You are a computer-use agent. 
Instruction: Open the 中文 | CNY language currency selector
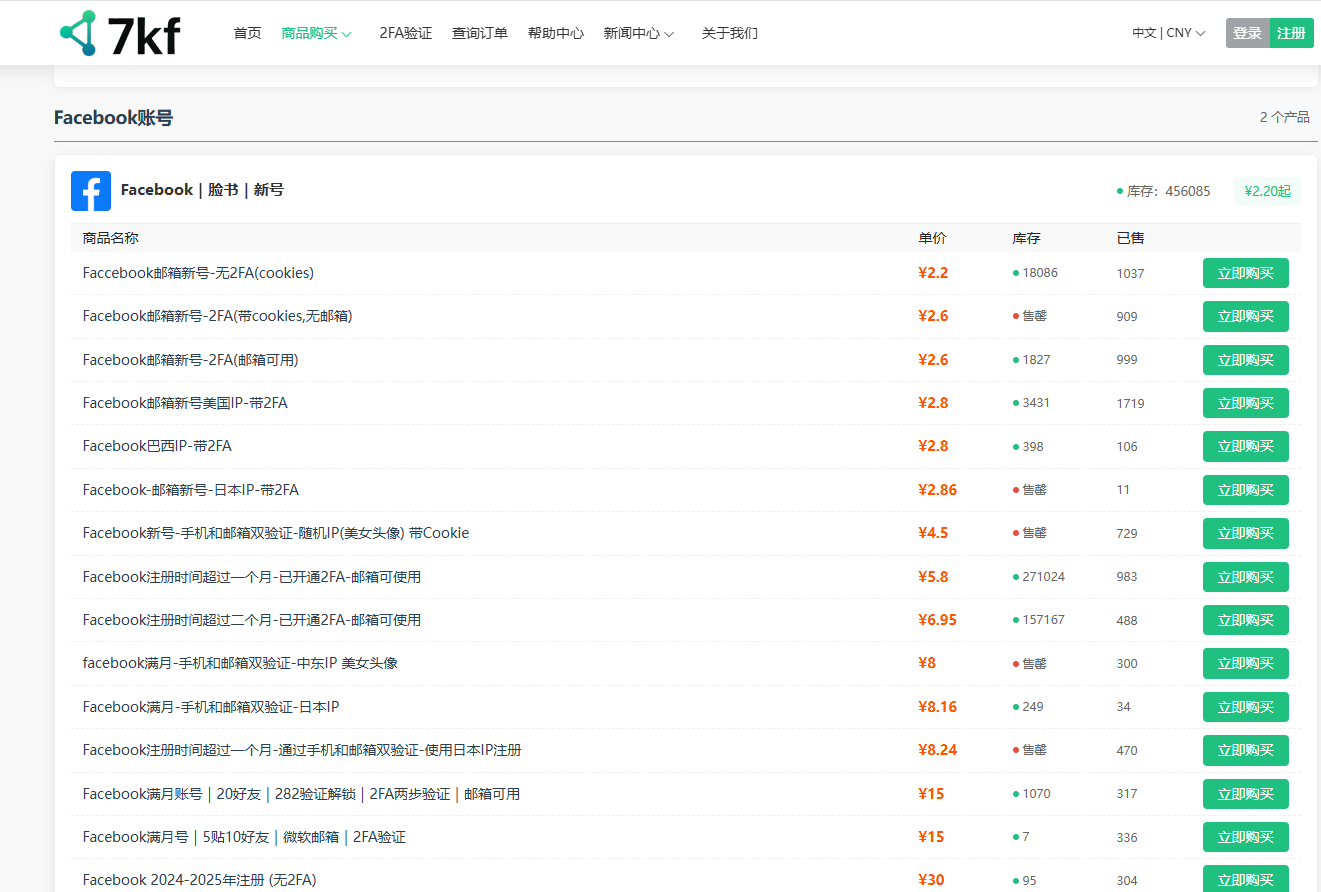point(1168,33)
